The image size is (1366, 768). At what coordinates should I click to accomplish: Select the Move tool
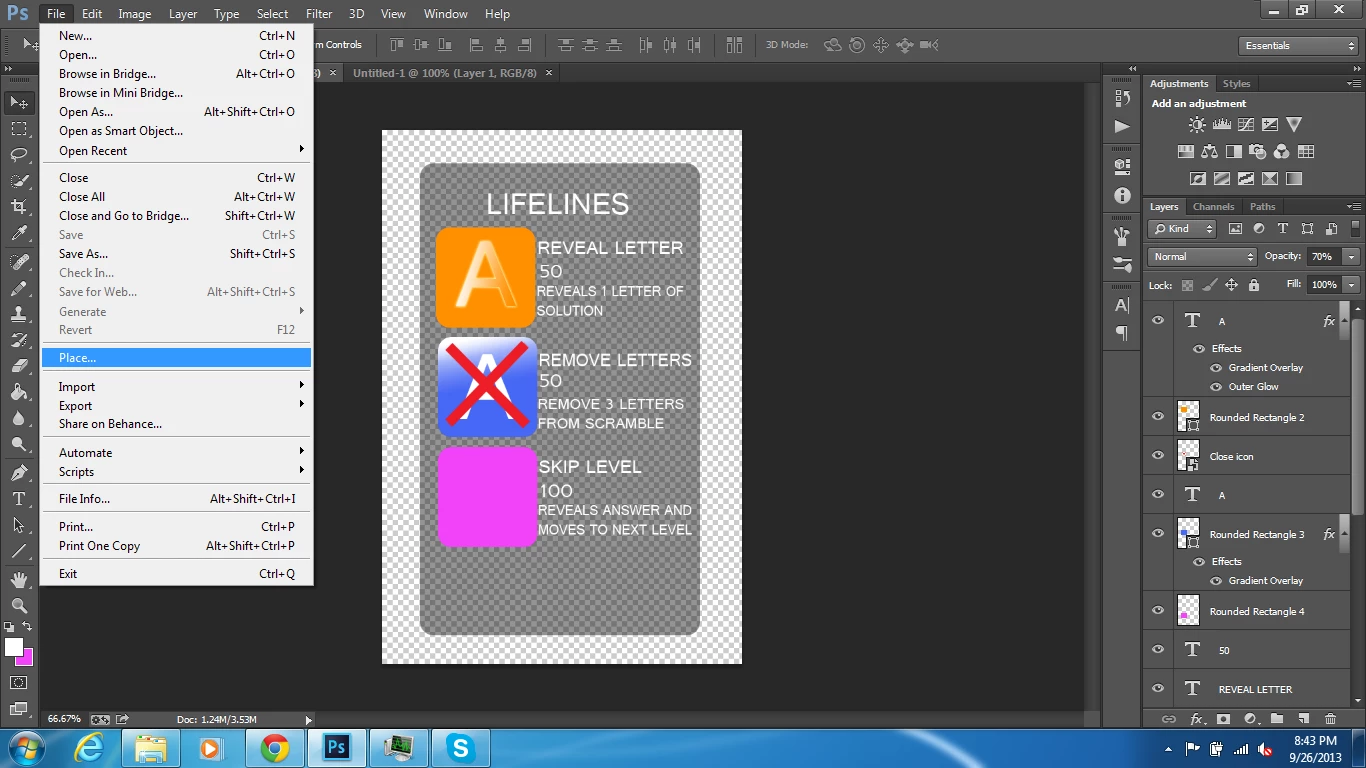click(19, 102)
